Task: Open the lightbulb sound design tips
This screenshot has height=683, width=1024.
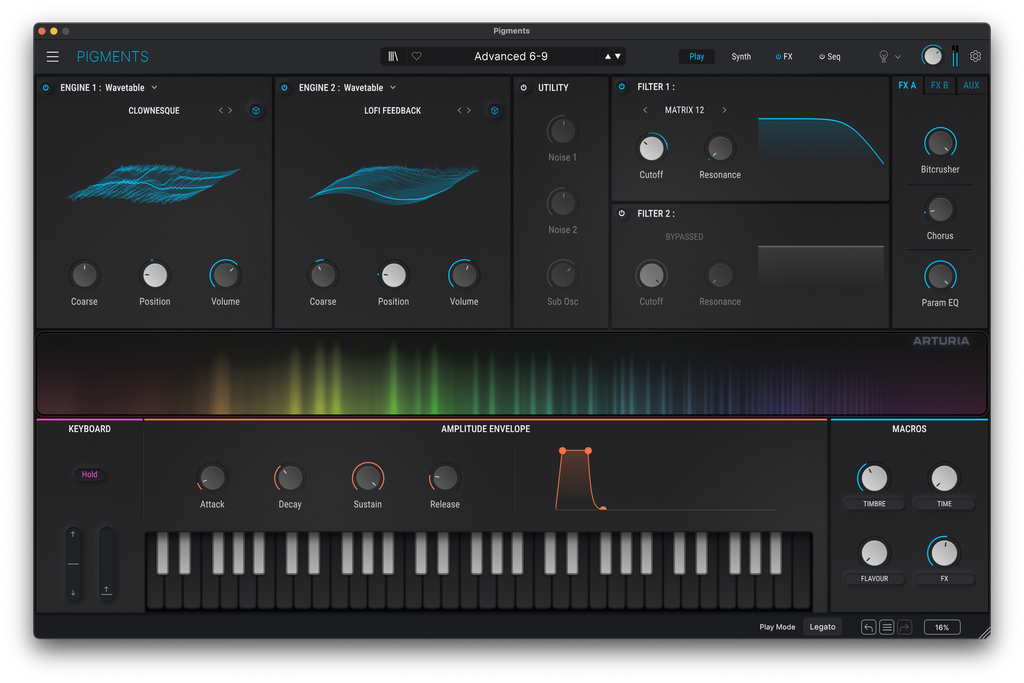Action: click(884, 57)
